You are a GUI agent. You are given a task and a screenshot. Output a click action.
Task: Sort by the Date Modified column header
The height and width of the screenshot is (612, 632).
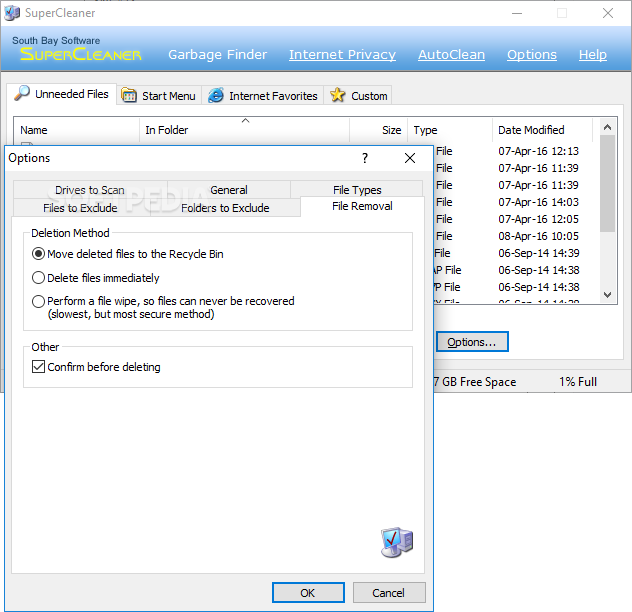click(x=542, y=130)
